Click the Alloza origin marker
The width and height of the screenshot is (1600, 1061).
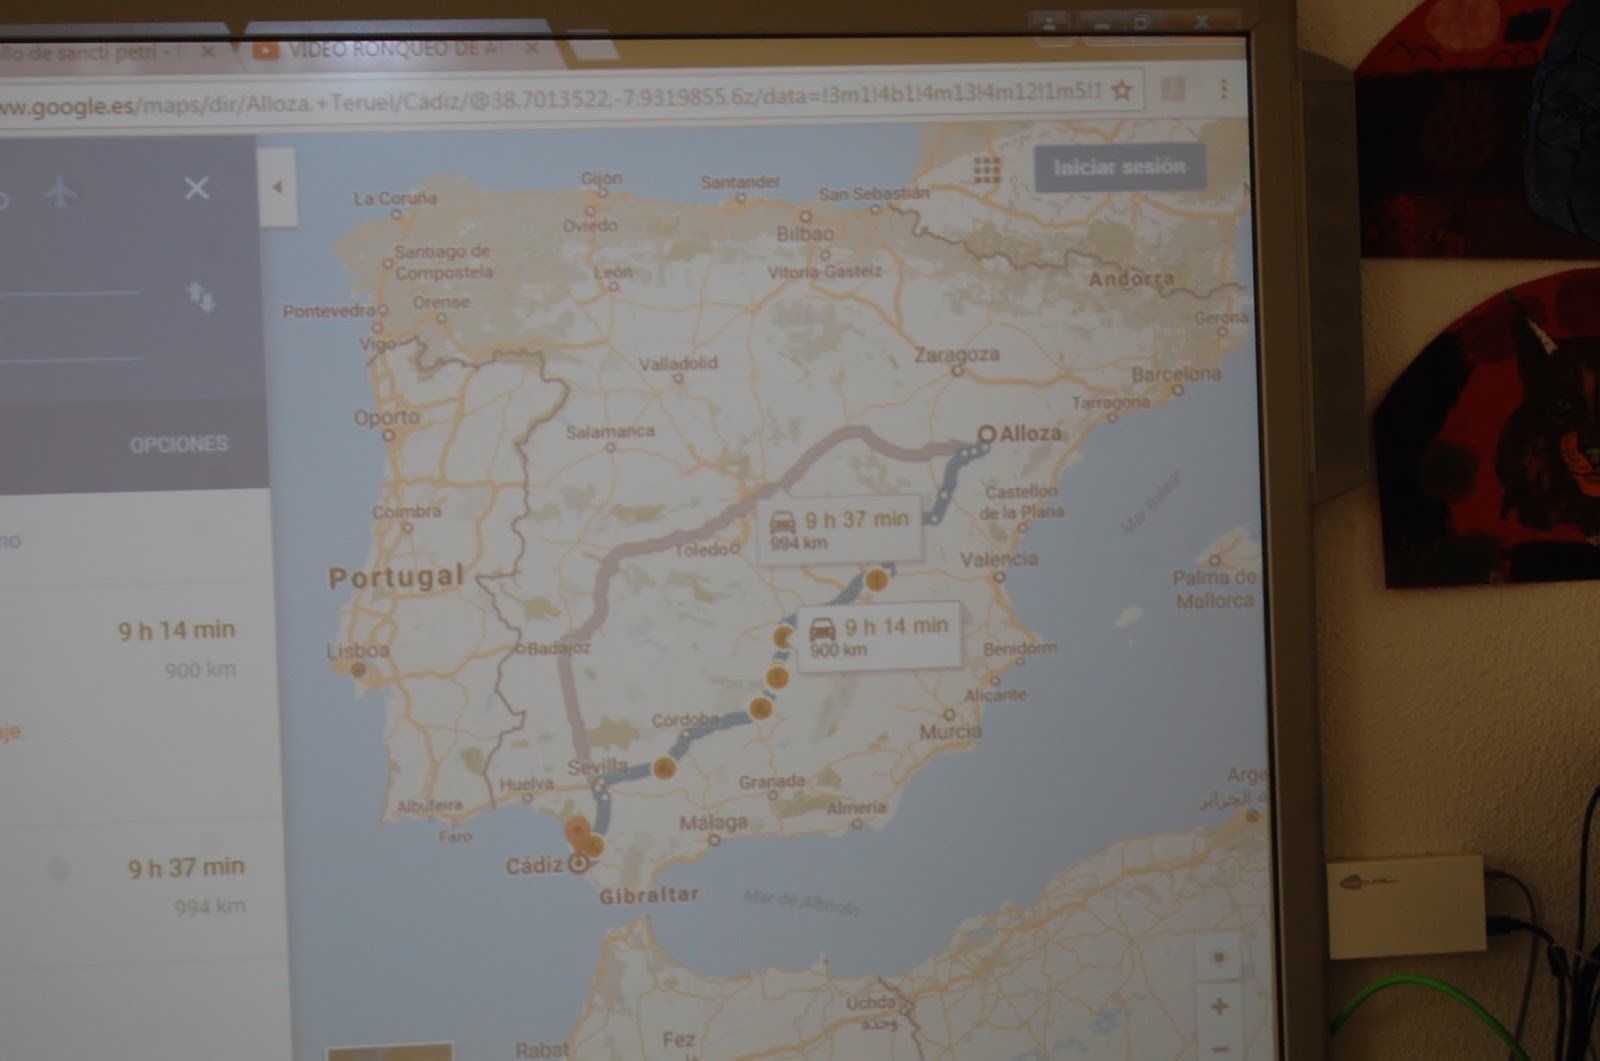tap(986, 434)
